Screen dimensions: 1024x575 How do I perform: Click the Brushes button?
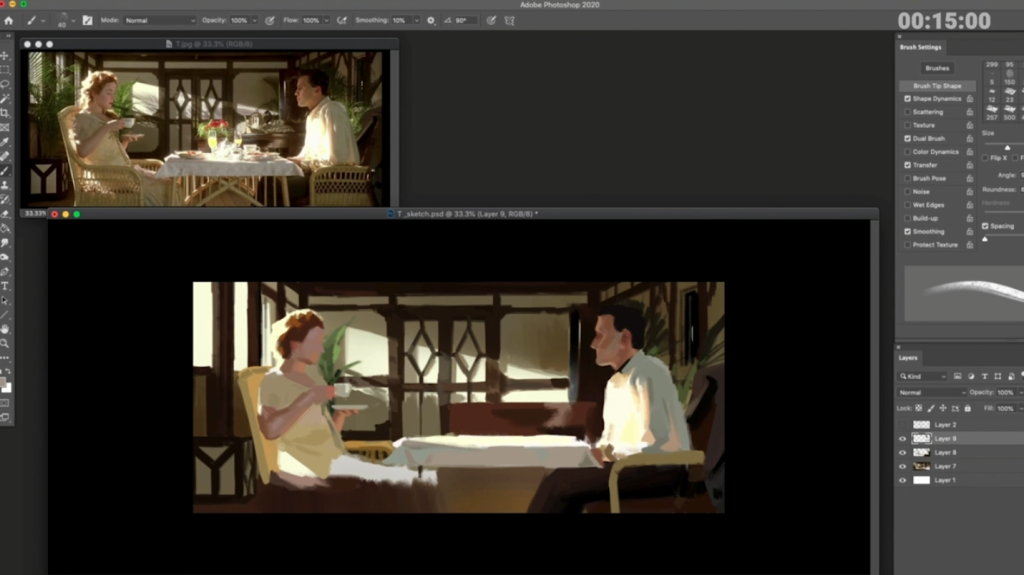tap(937, 68)
